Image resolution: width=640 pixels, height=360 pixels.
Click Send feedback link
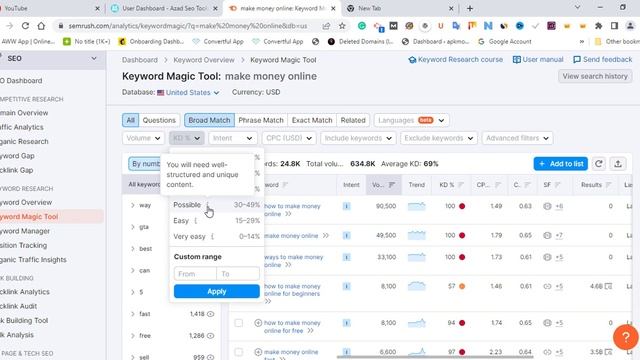tap(603, 60)
